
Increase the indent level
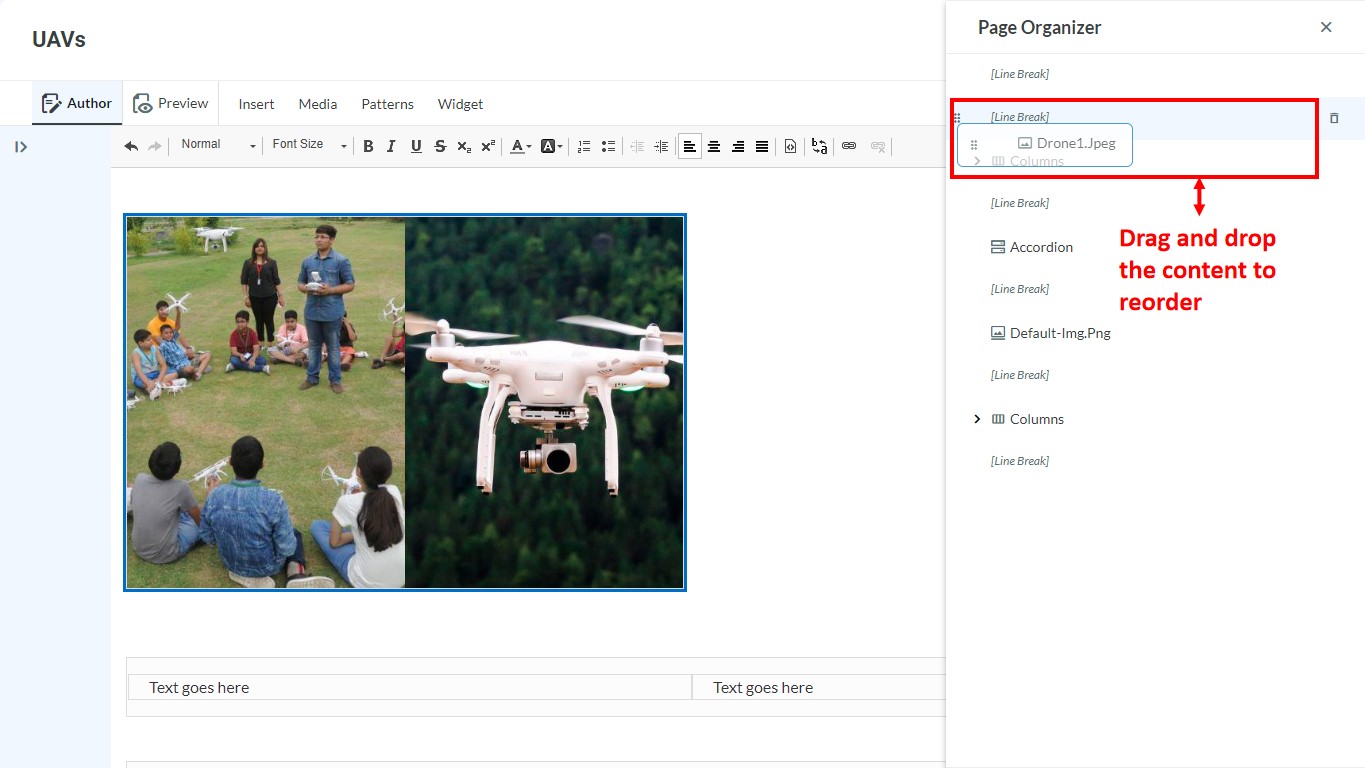(x=661, y=146)
